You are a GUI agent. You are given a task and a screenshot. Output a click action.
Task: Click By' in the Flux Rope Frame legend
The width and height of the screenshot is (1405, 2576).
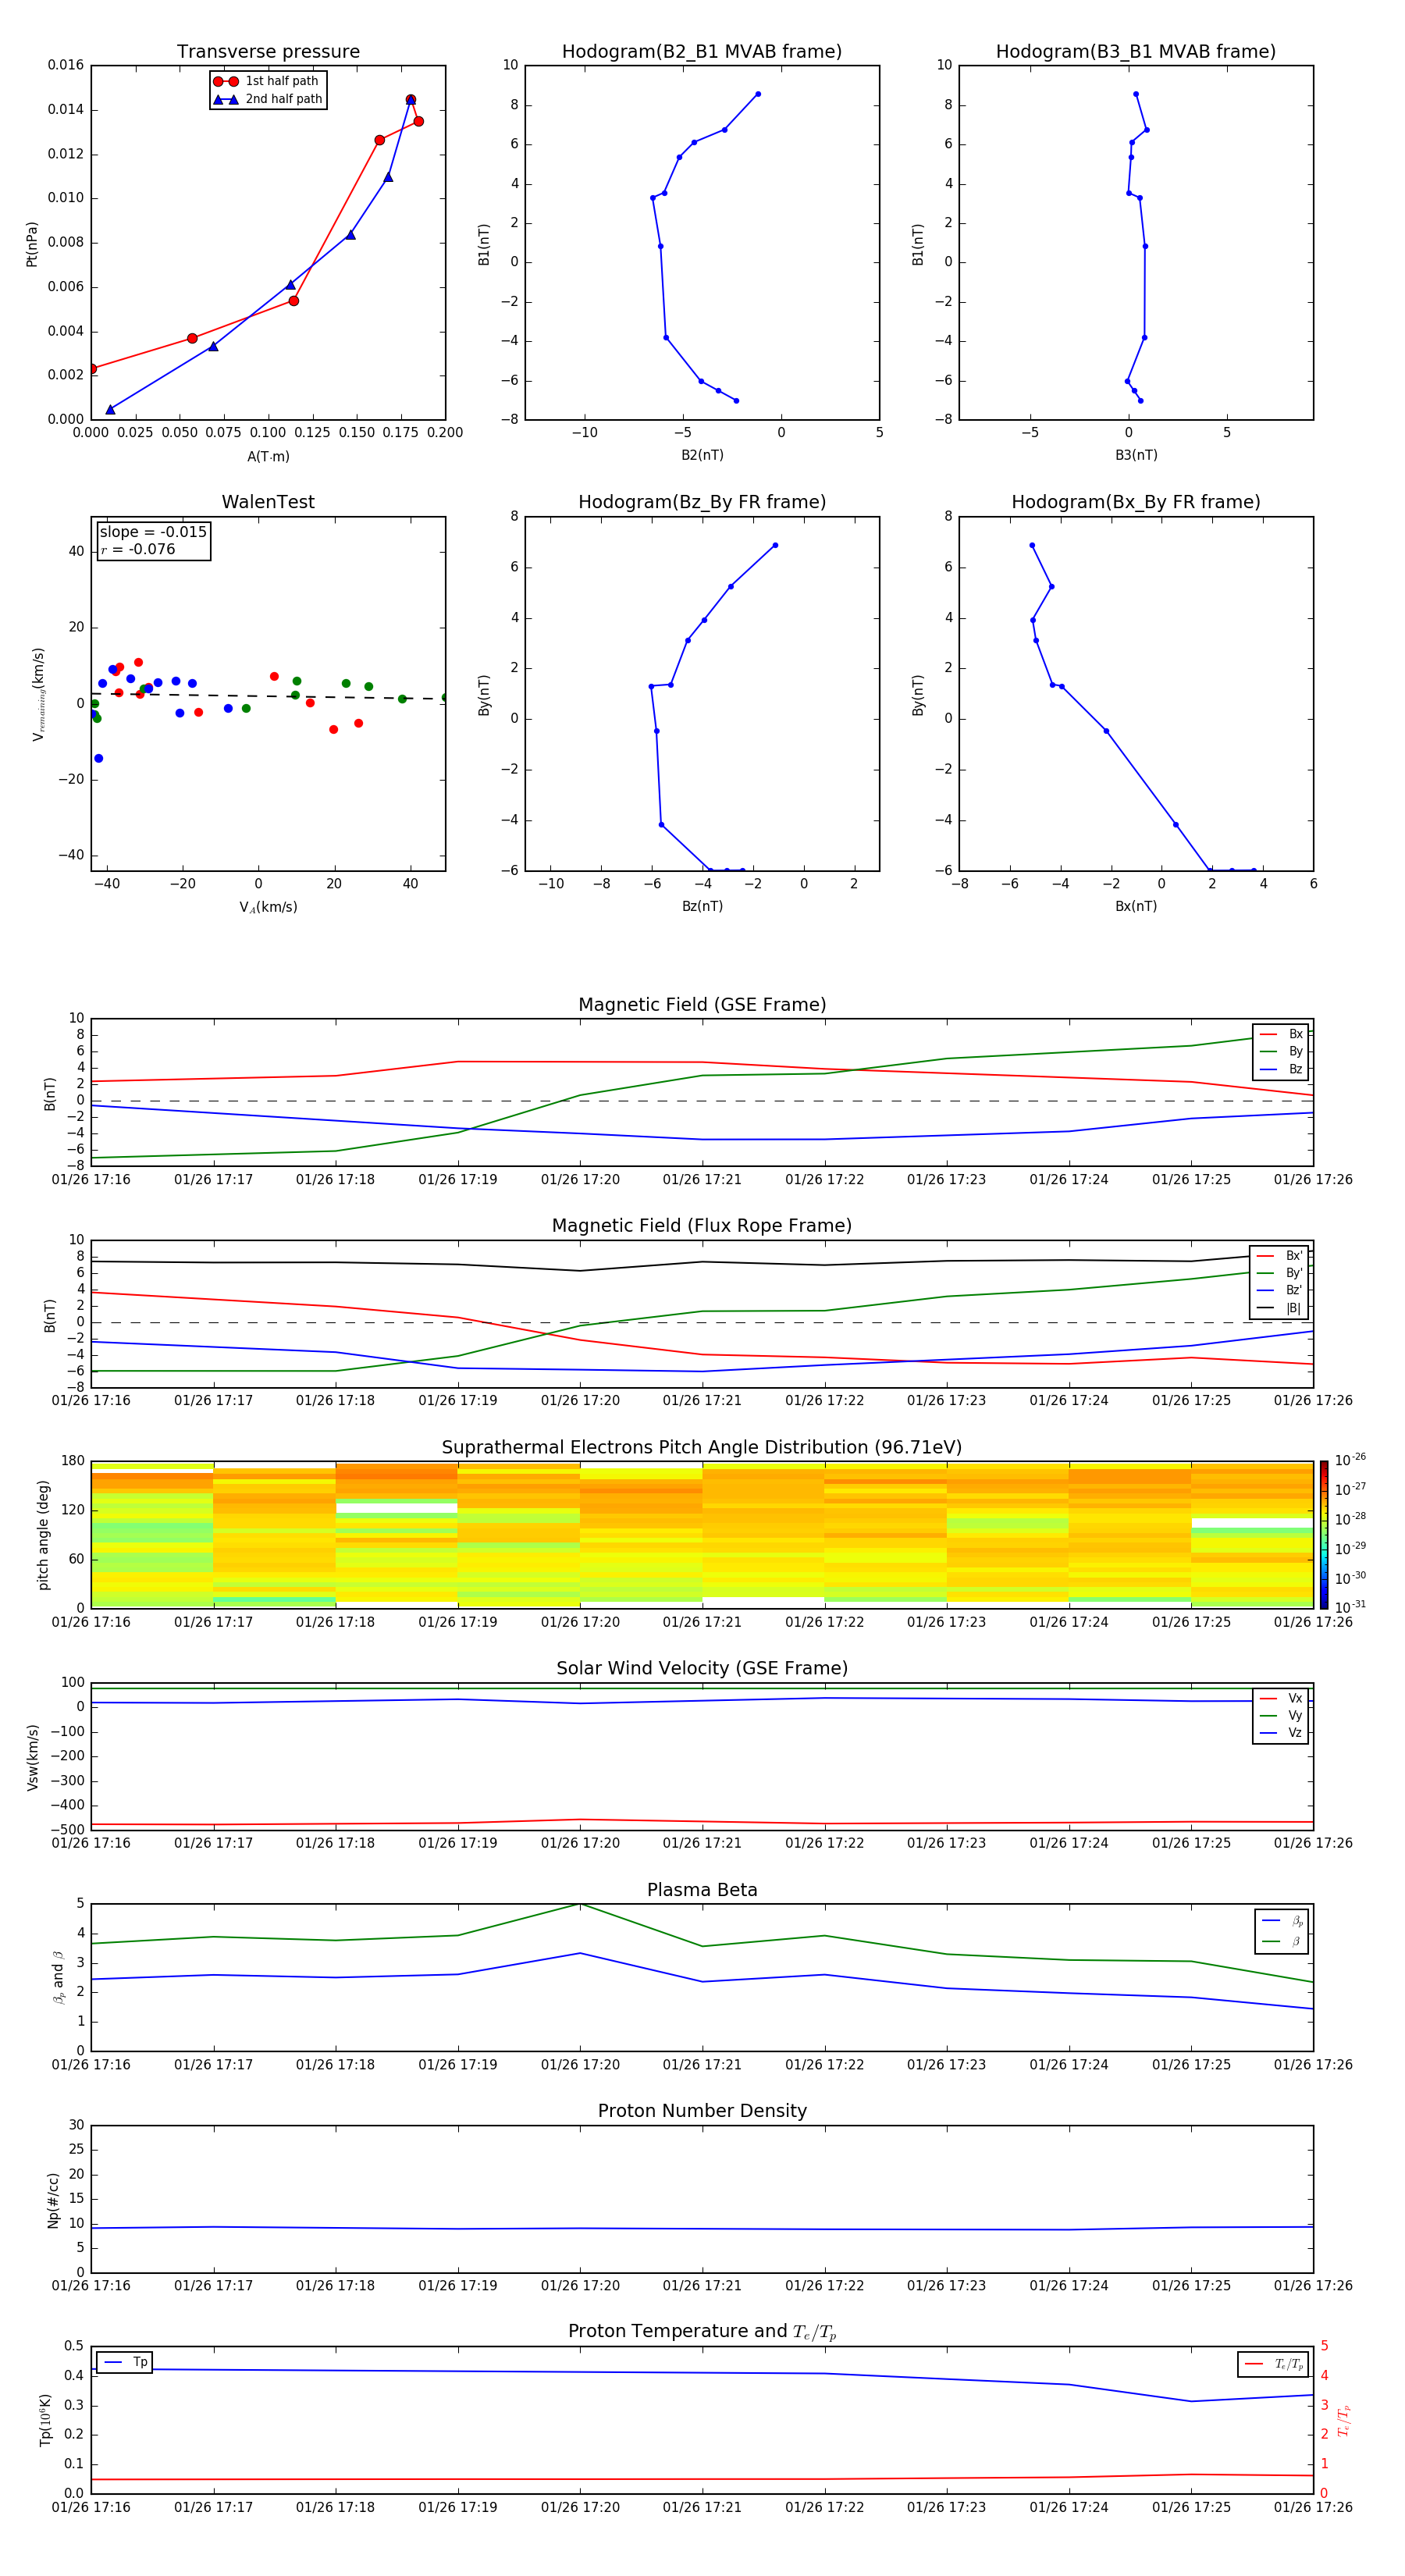[1280, 1274]
